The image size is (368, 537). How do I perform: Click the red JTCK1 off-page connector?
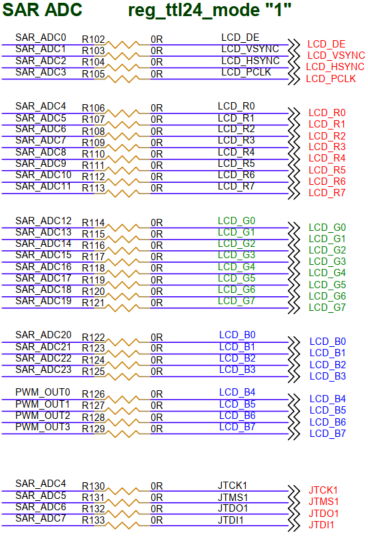294,491
